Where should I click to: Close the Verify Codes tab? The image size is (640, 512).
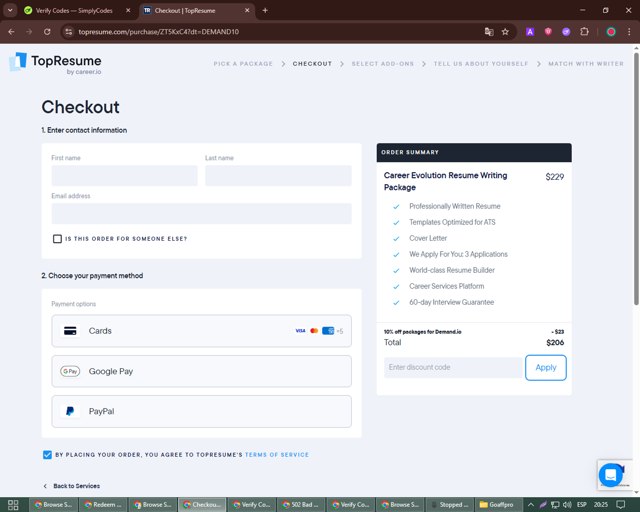(128, 11)
